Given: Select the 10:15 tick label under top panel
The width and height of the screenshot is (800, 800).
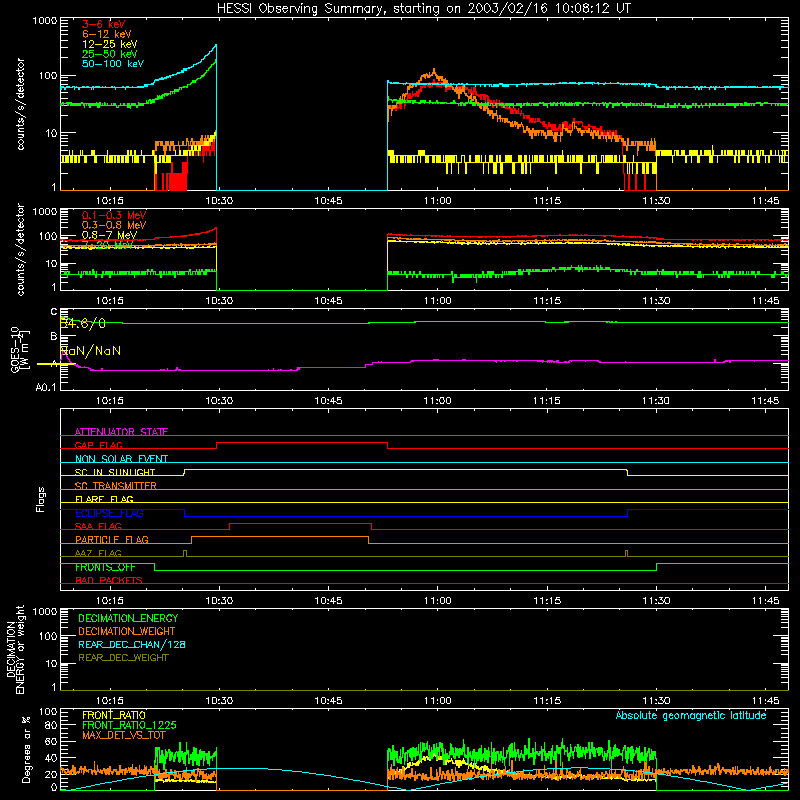Looking at the screenshot, I should pos(110,201).
